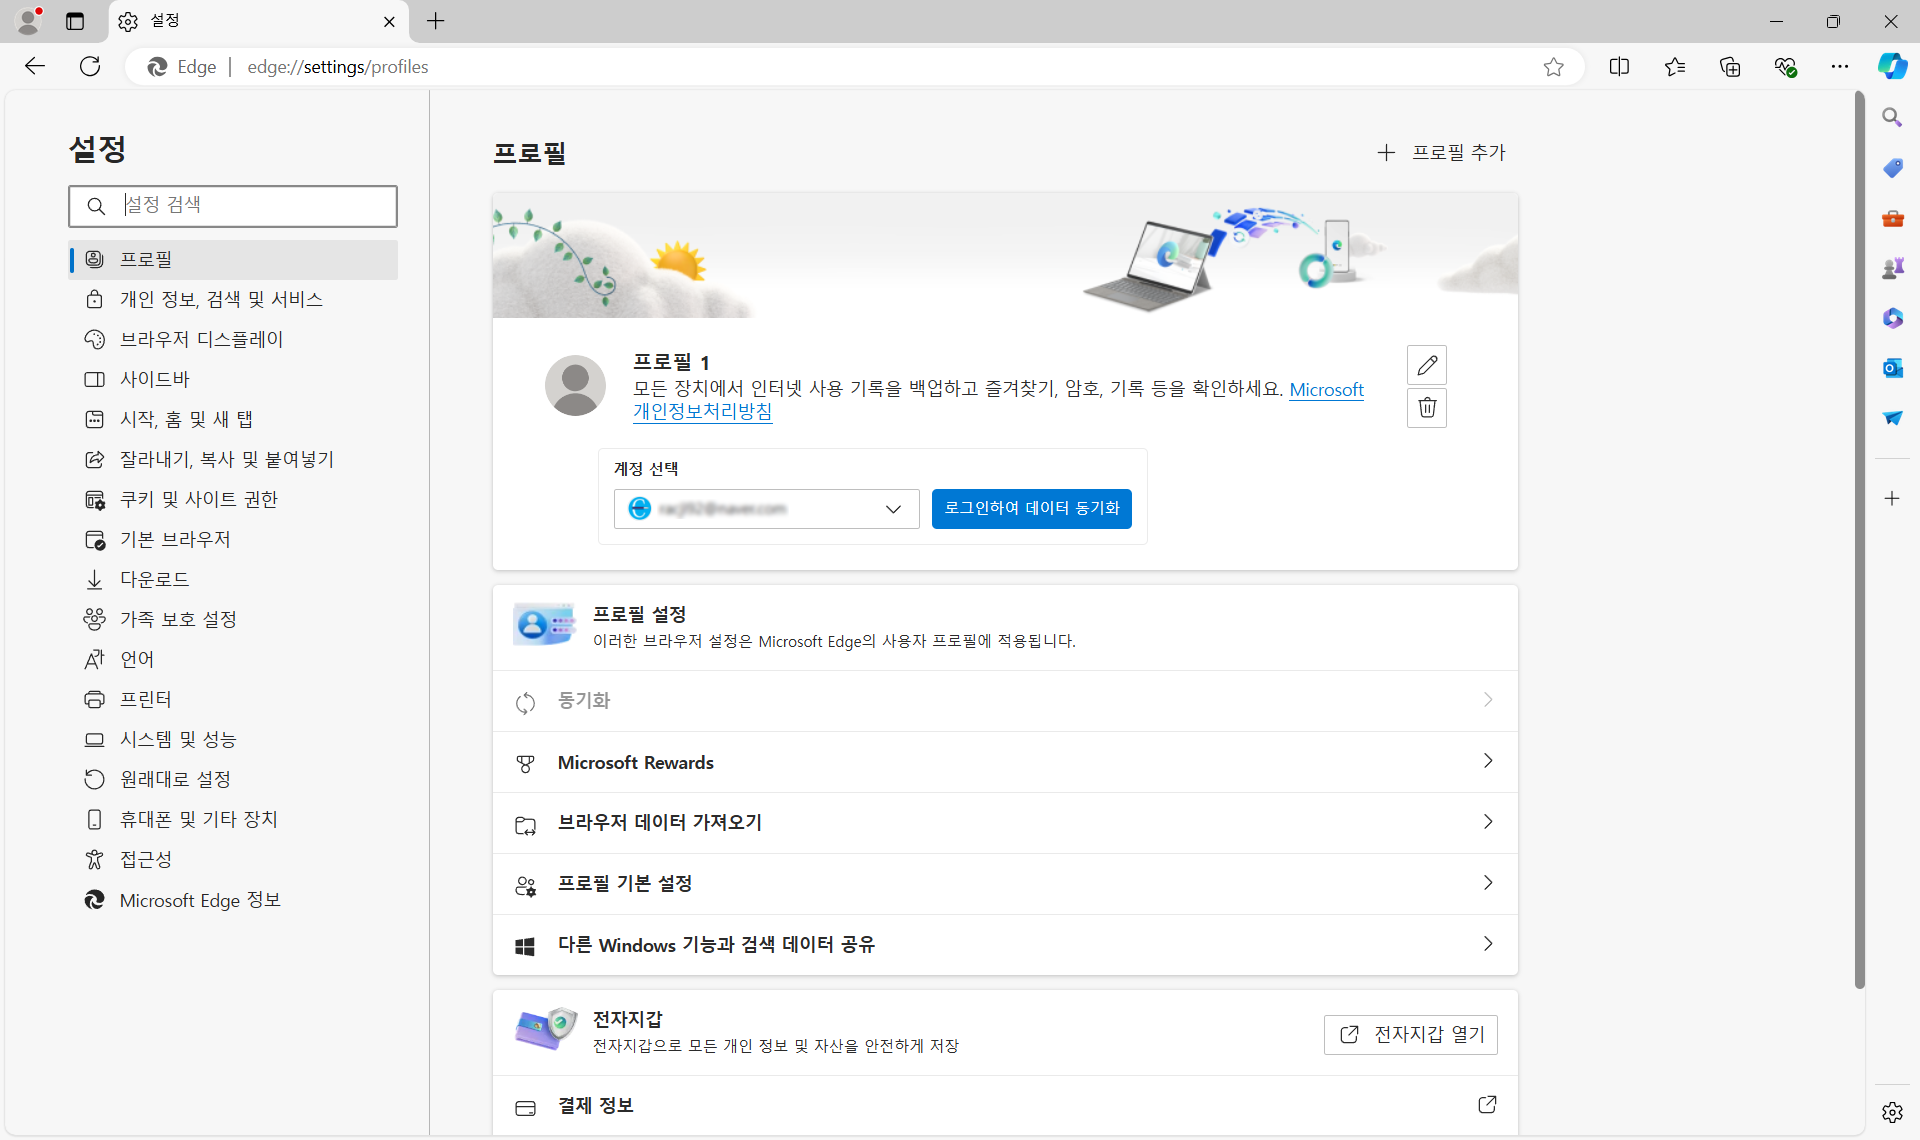1920x1140 pixels.
Task: Add this page to favorites star
Action: 1553,67
